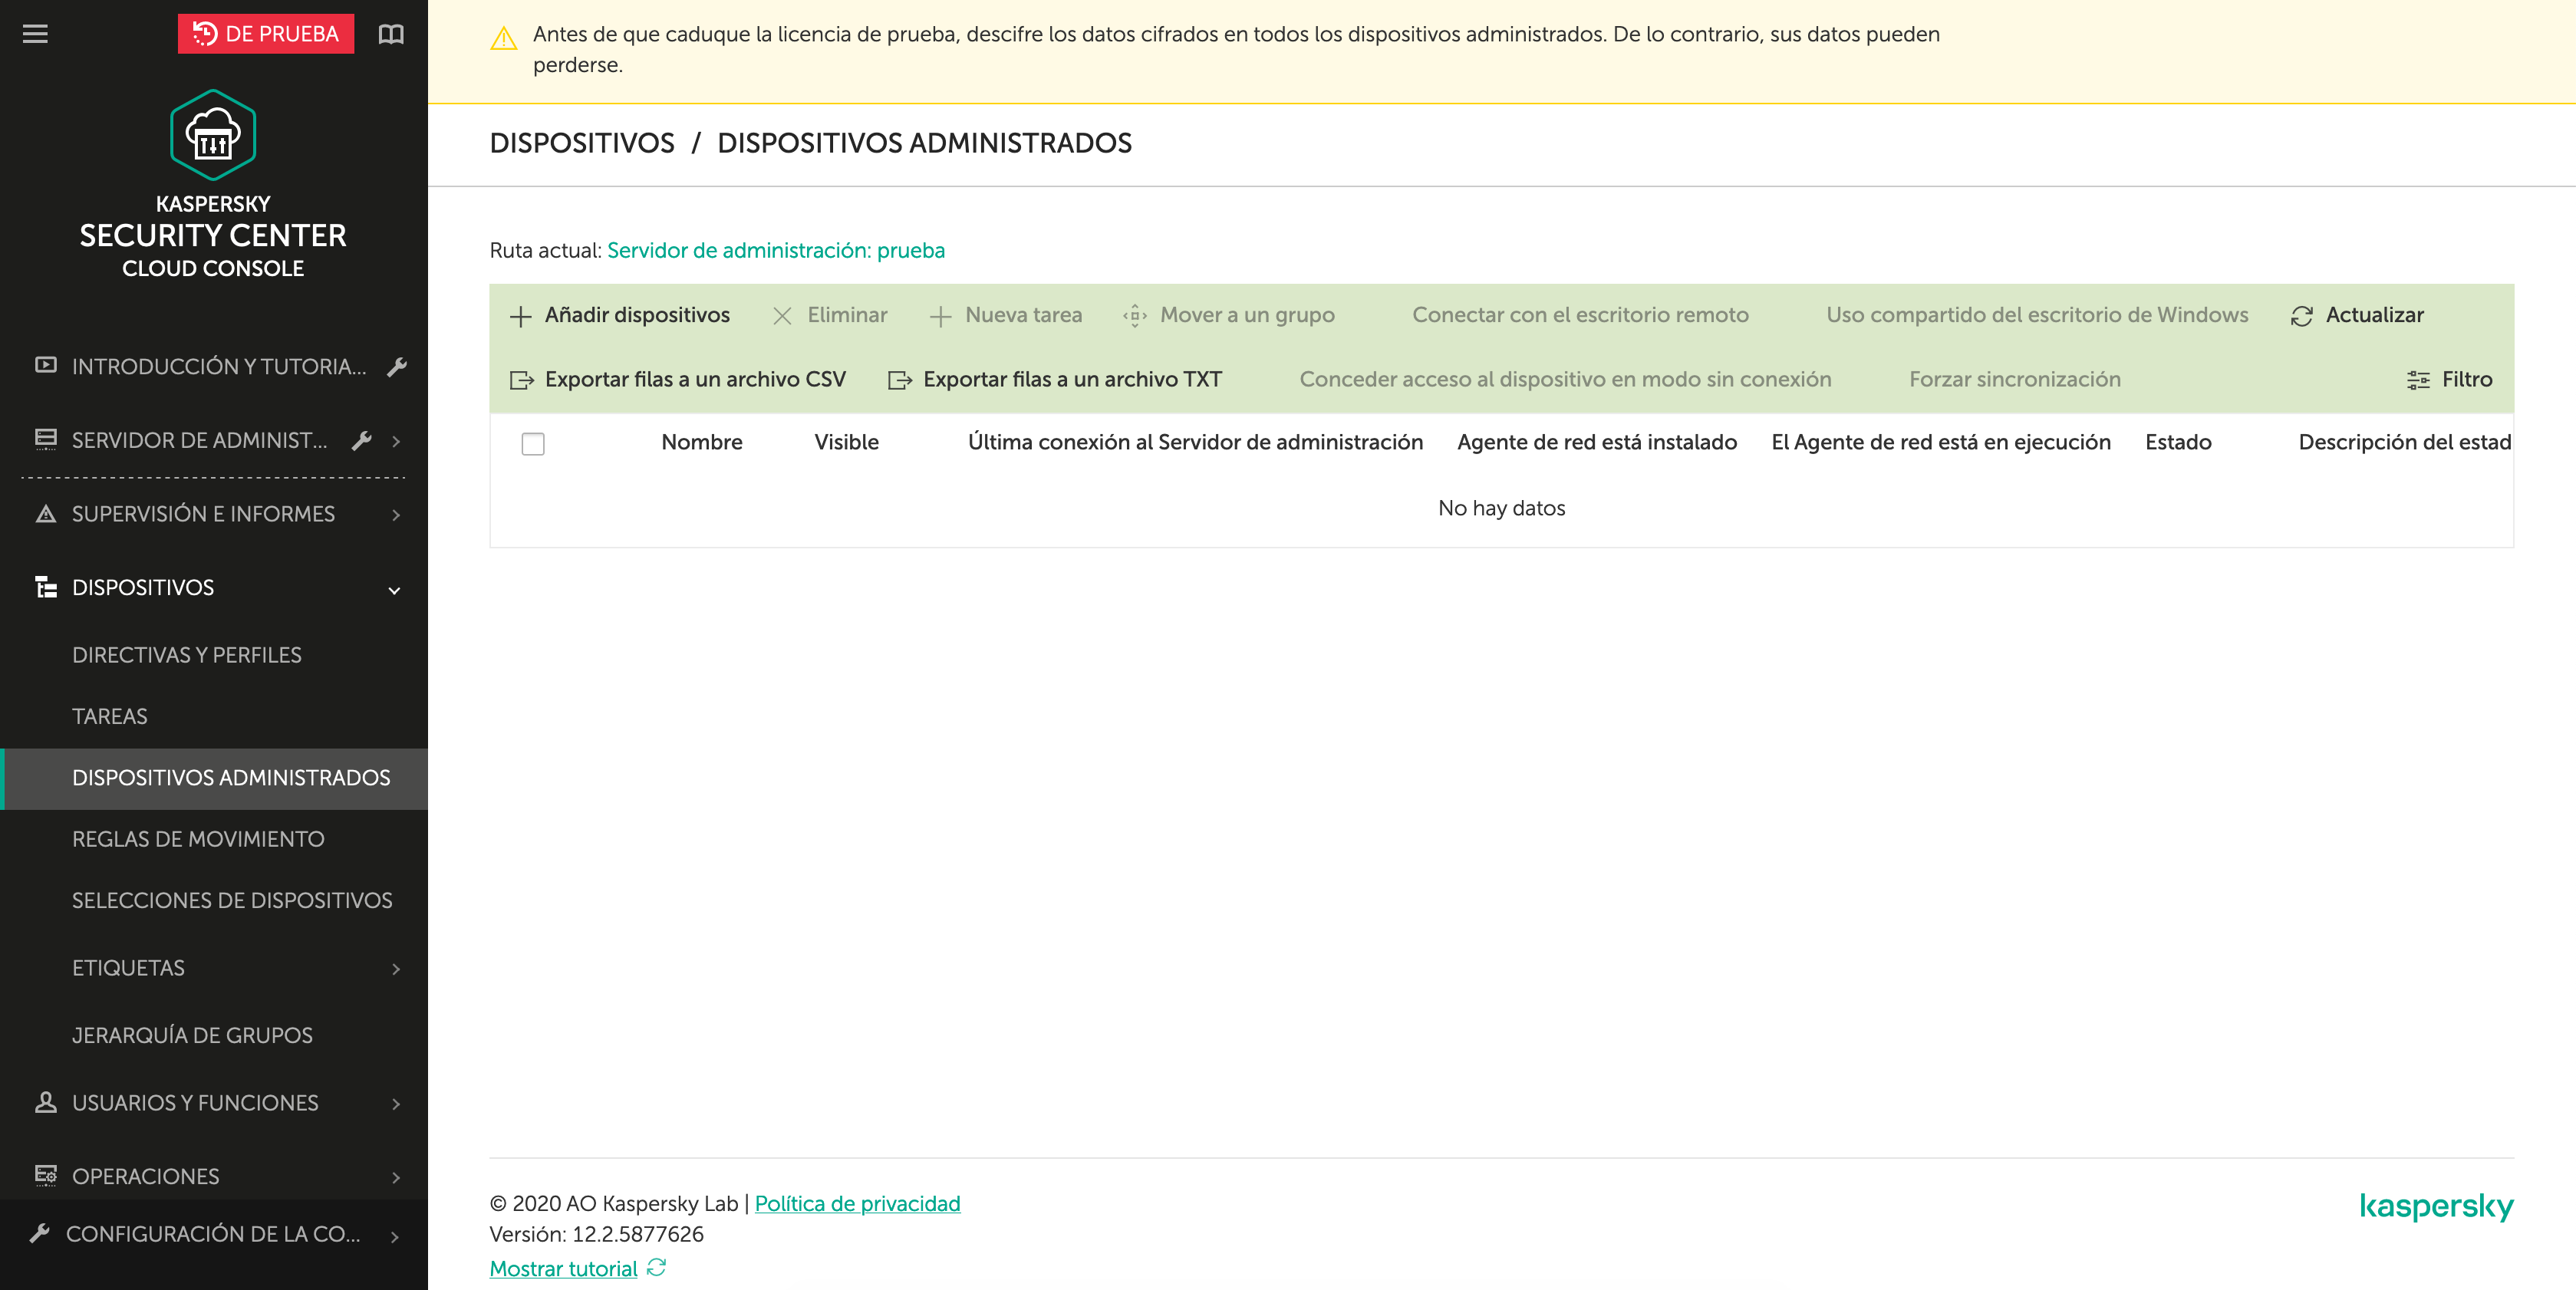Click the Servidor de administ wrench icon
The height and width of the screenshot is (1290, 2576).
click(362, 440)
